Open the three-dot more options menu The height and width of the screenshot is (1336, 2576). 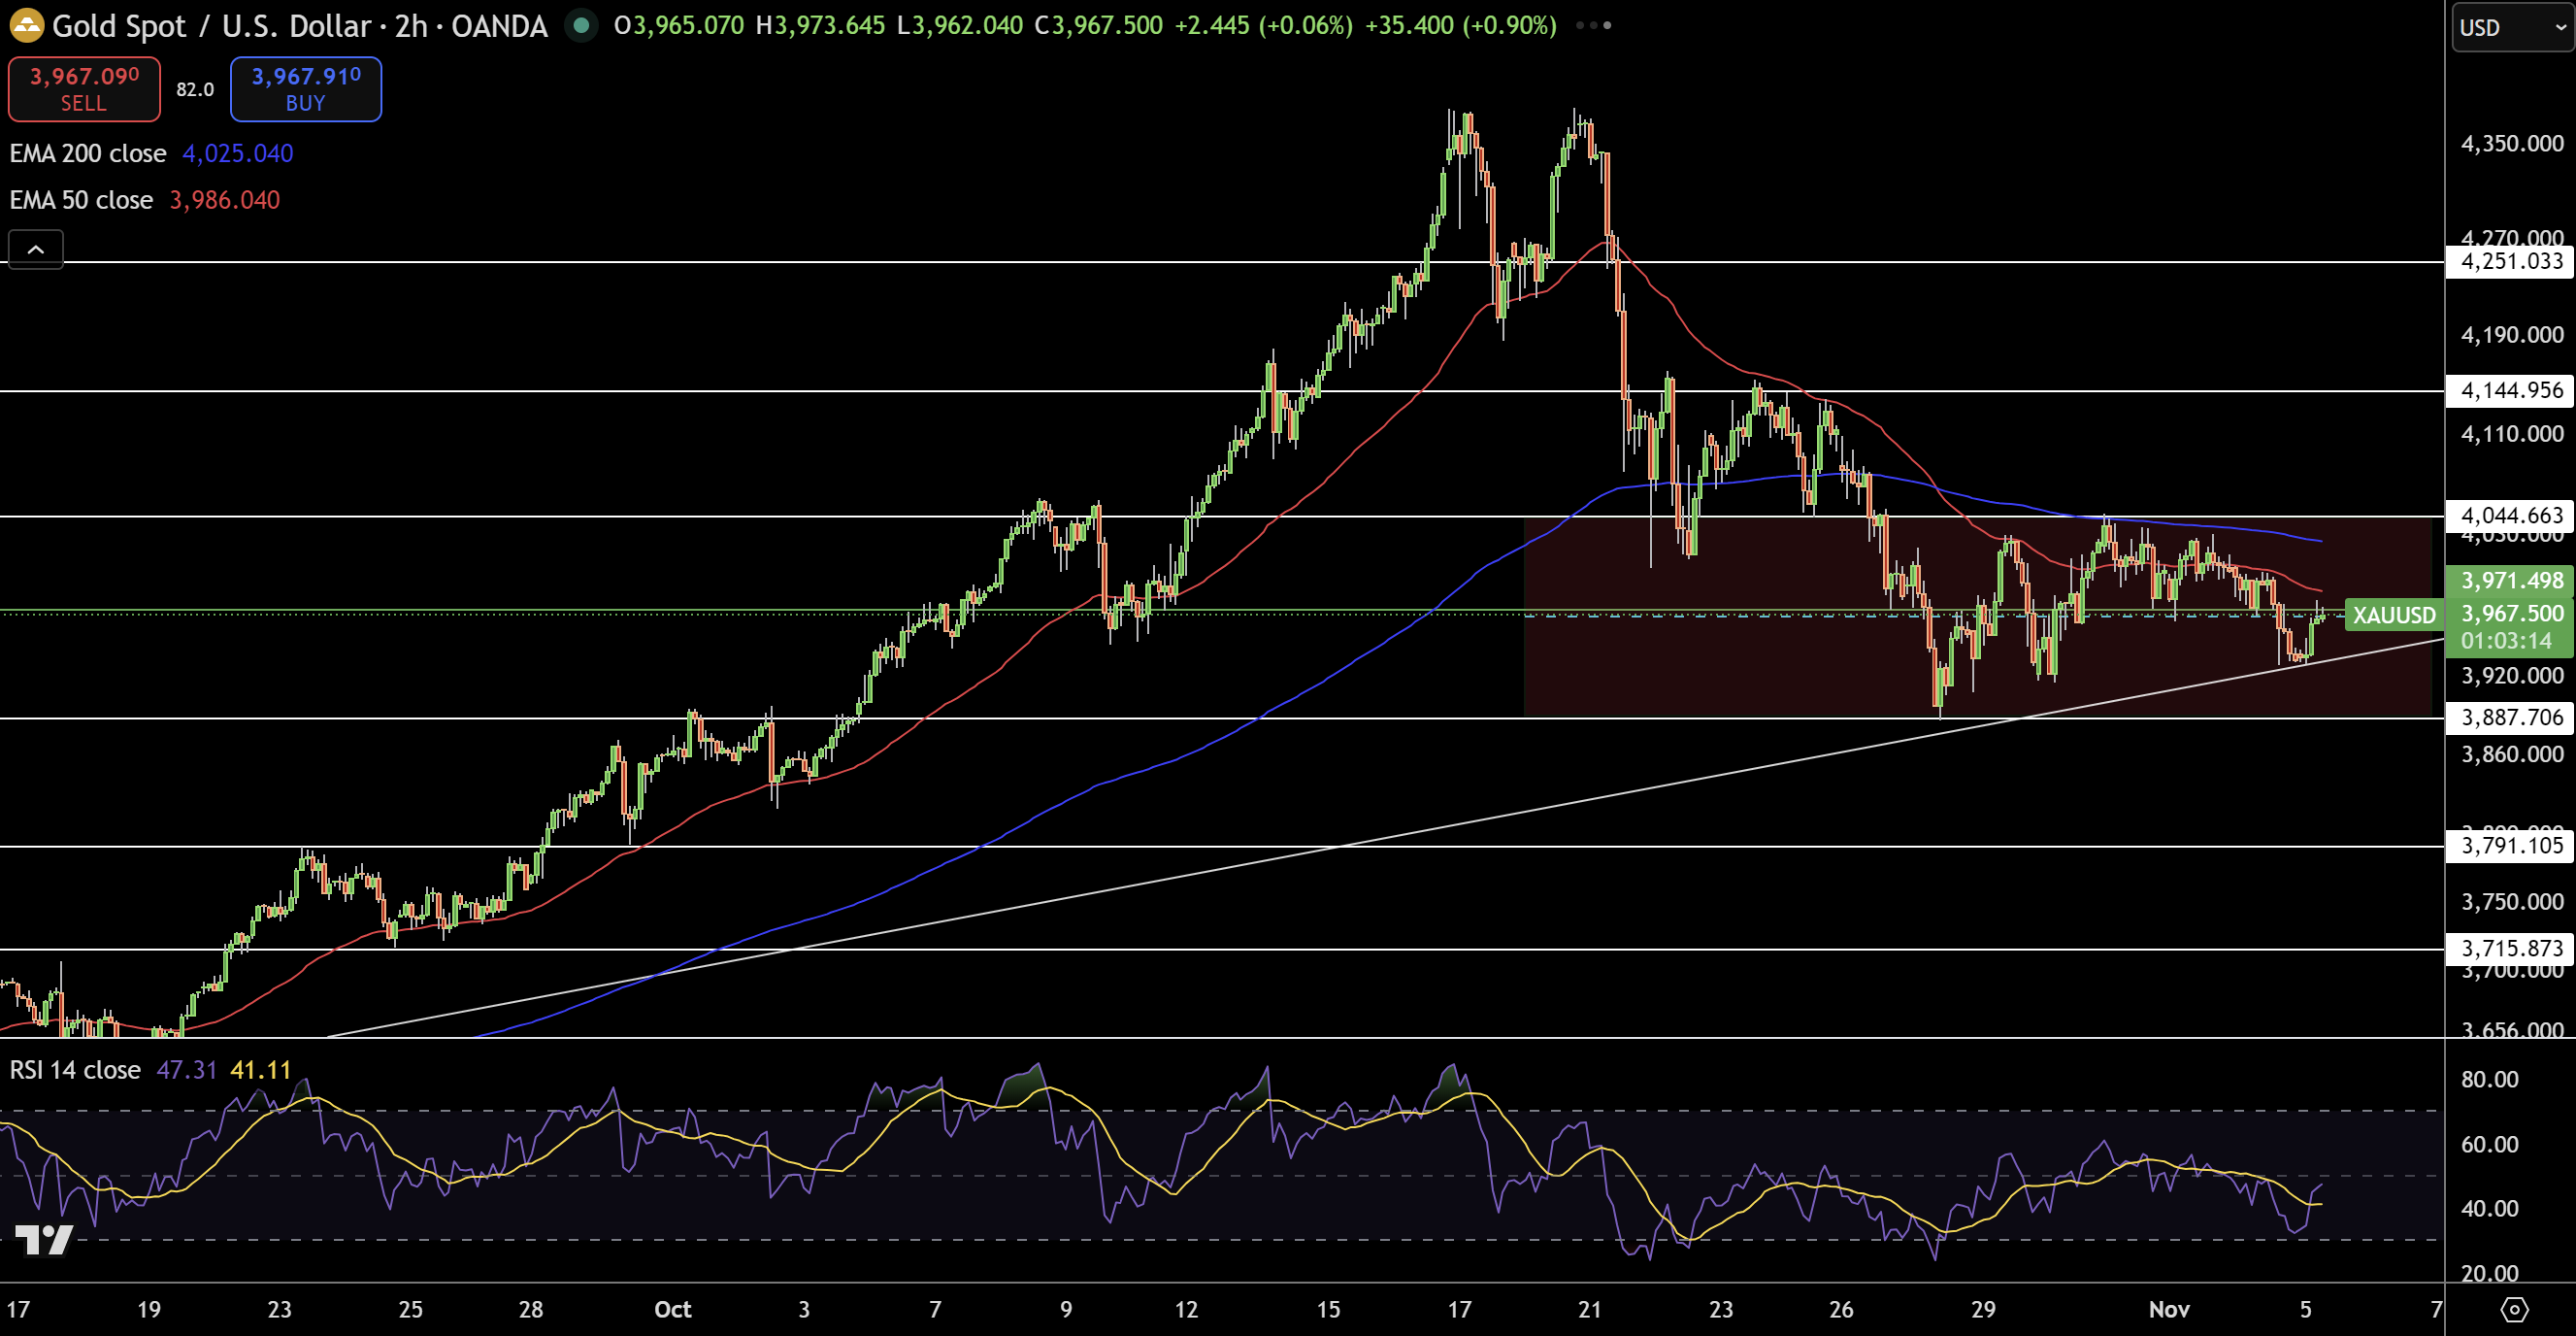coord(1593,25)
